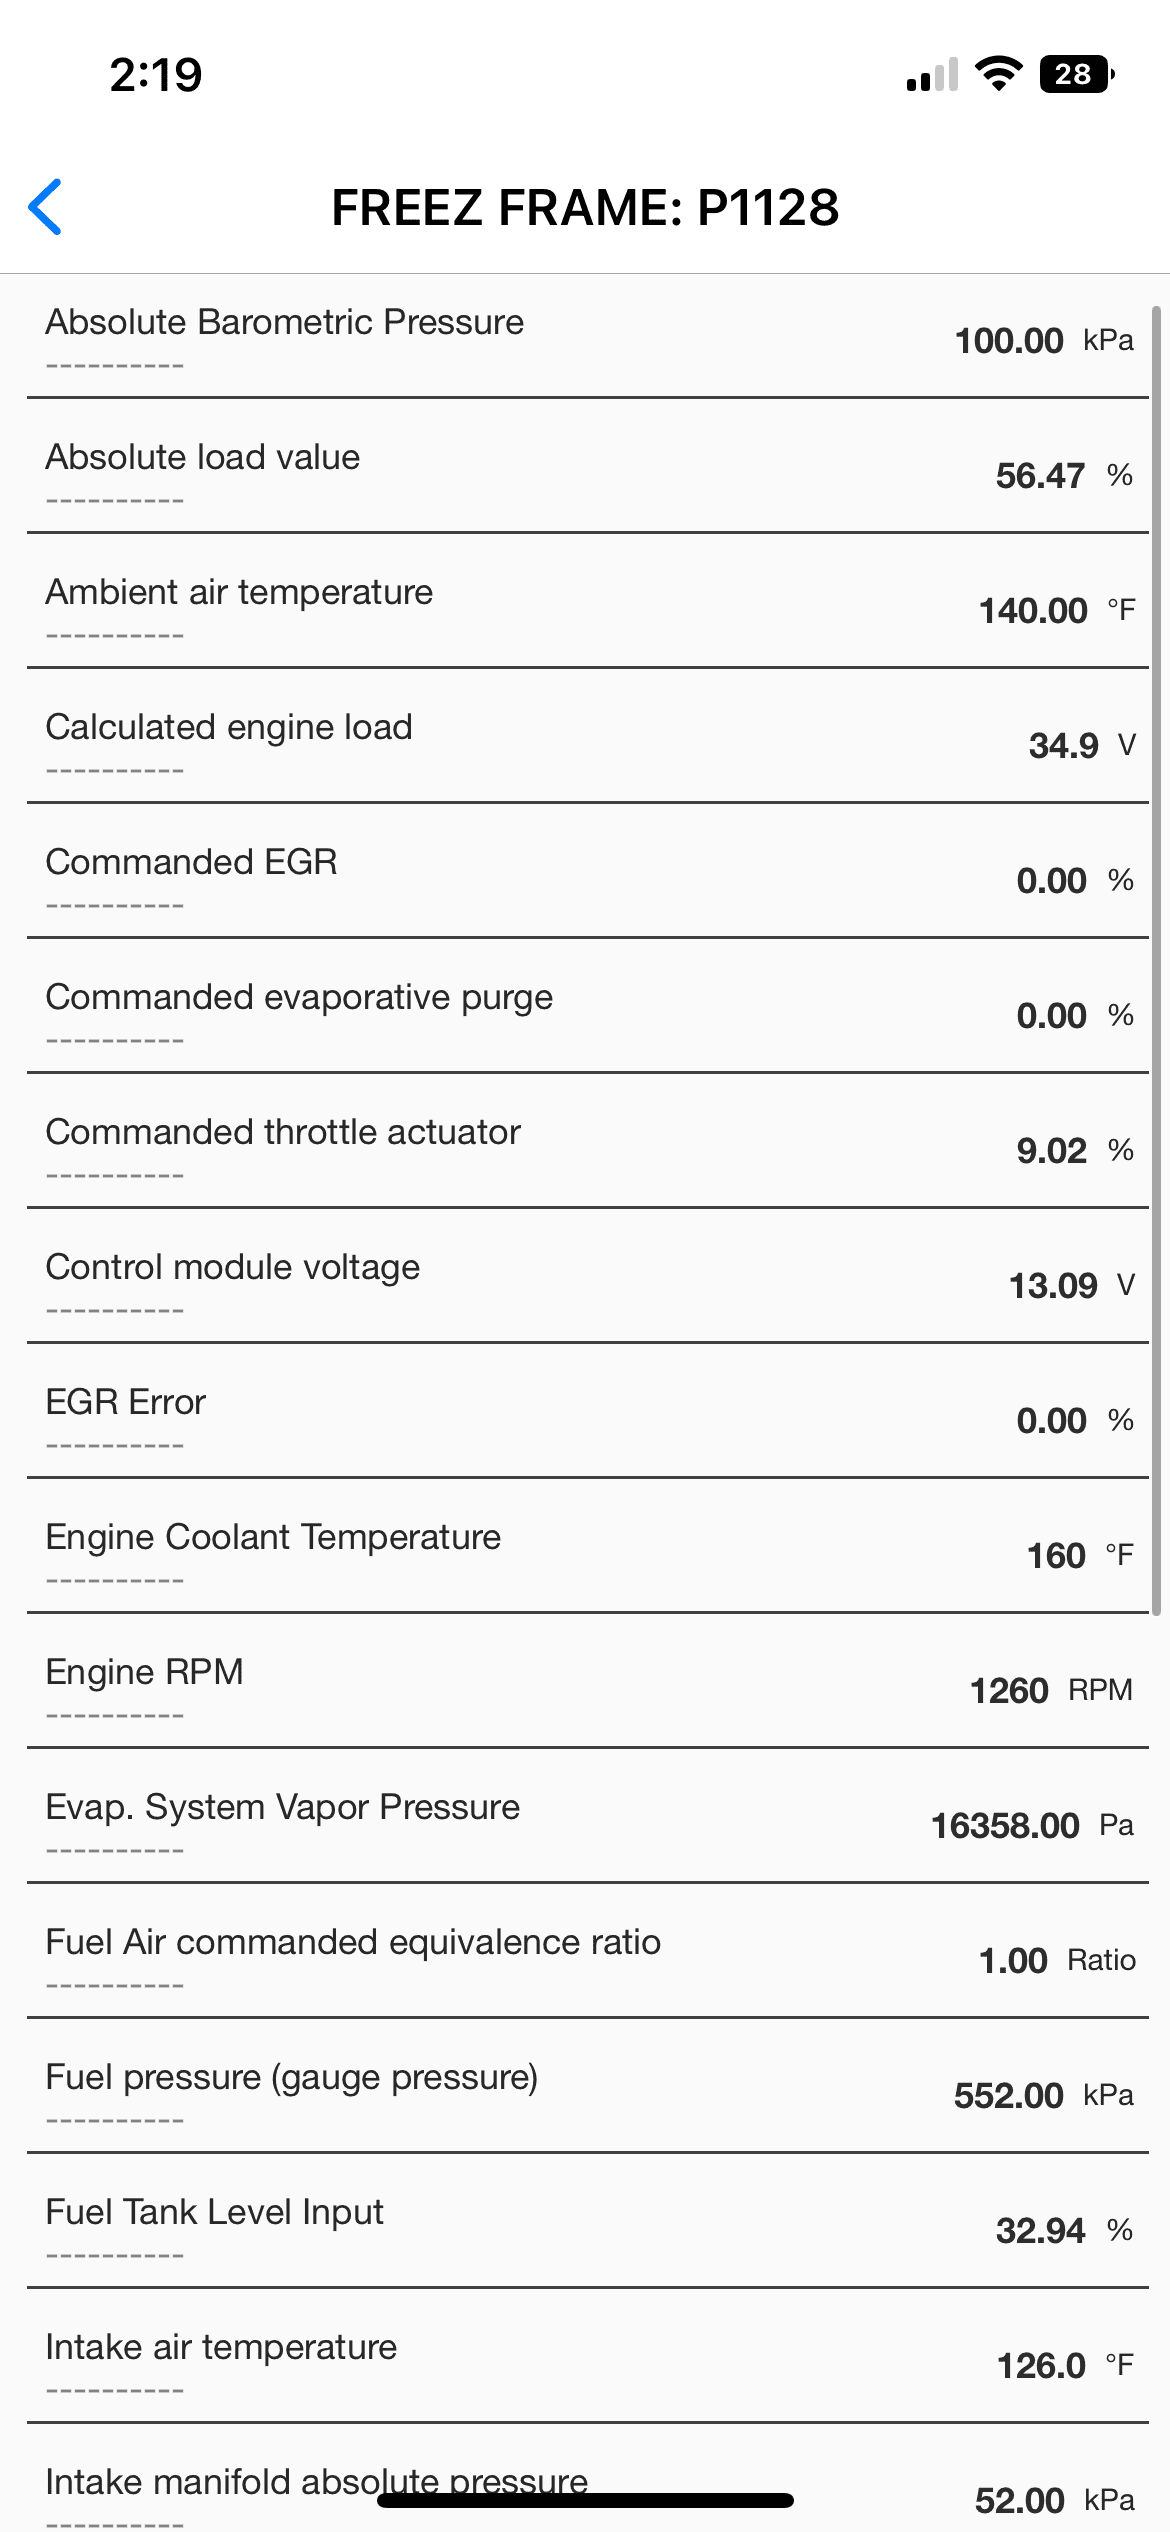The image size is (1170, 2532).
Task: Tap the Evap. System Vapor Pressure row
Action: 585,1823
